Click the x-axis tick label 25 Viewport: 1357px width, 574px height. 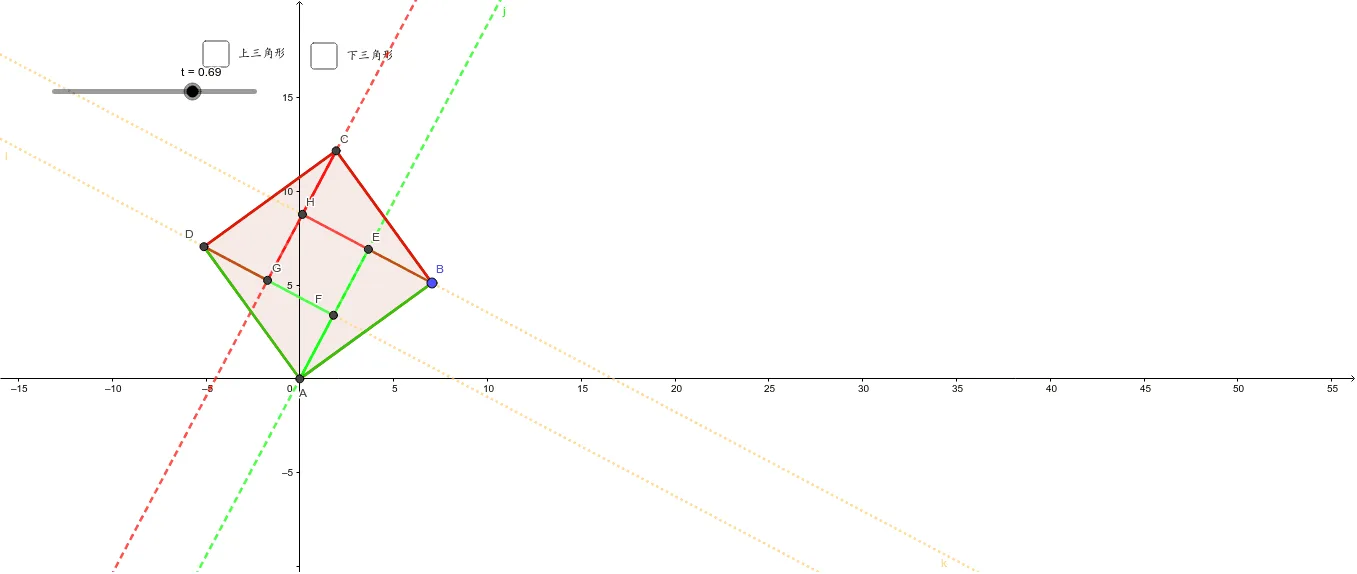pos(769,388)
